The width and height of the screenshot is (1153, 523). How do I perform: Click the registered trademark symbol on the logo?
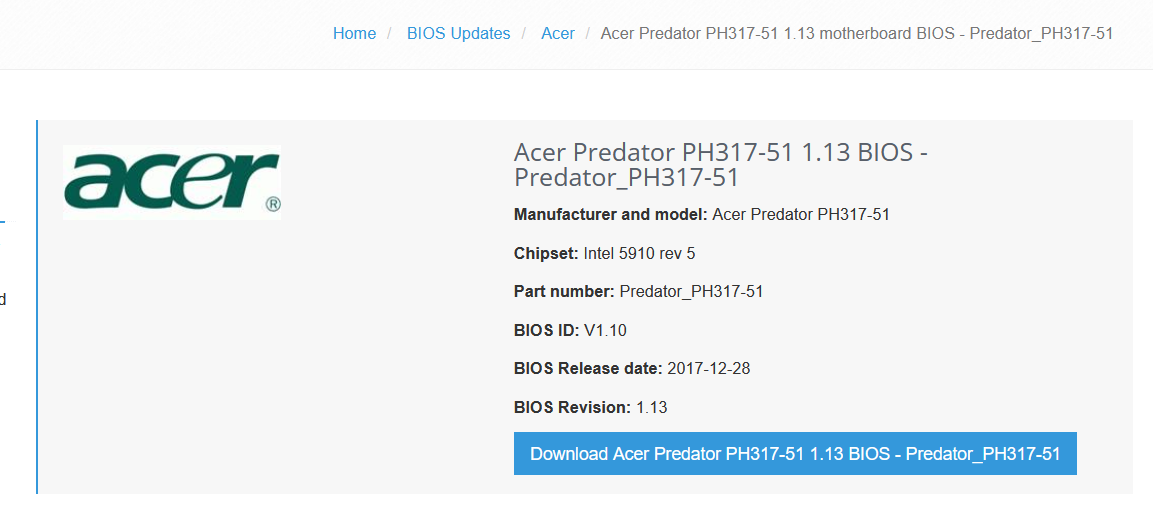[273, 204]
